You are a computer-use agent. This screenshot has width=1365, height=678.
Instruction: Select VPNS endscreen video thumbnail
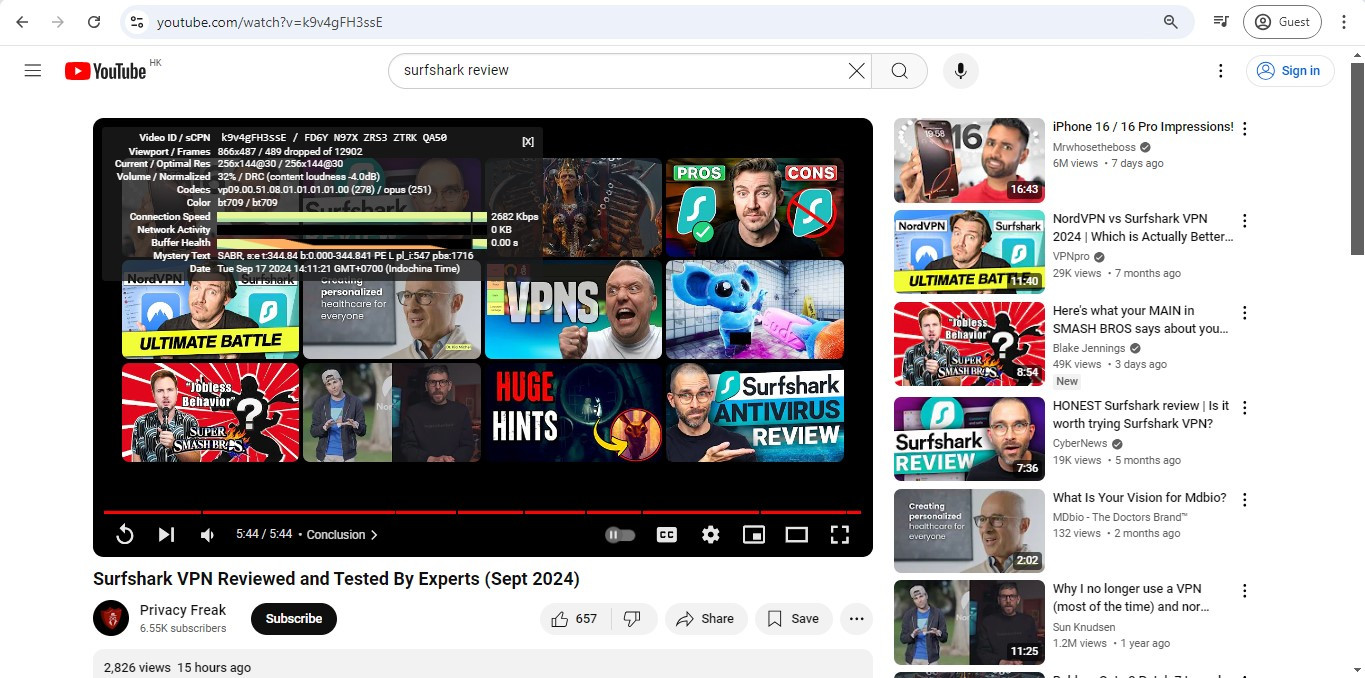(x=573, y=309)
